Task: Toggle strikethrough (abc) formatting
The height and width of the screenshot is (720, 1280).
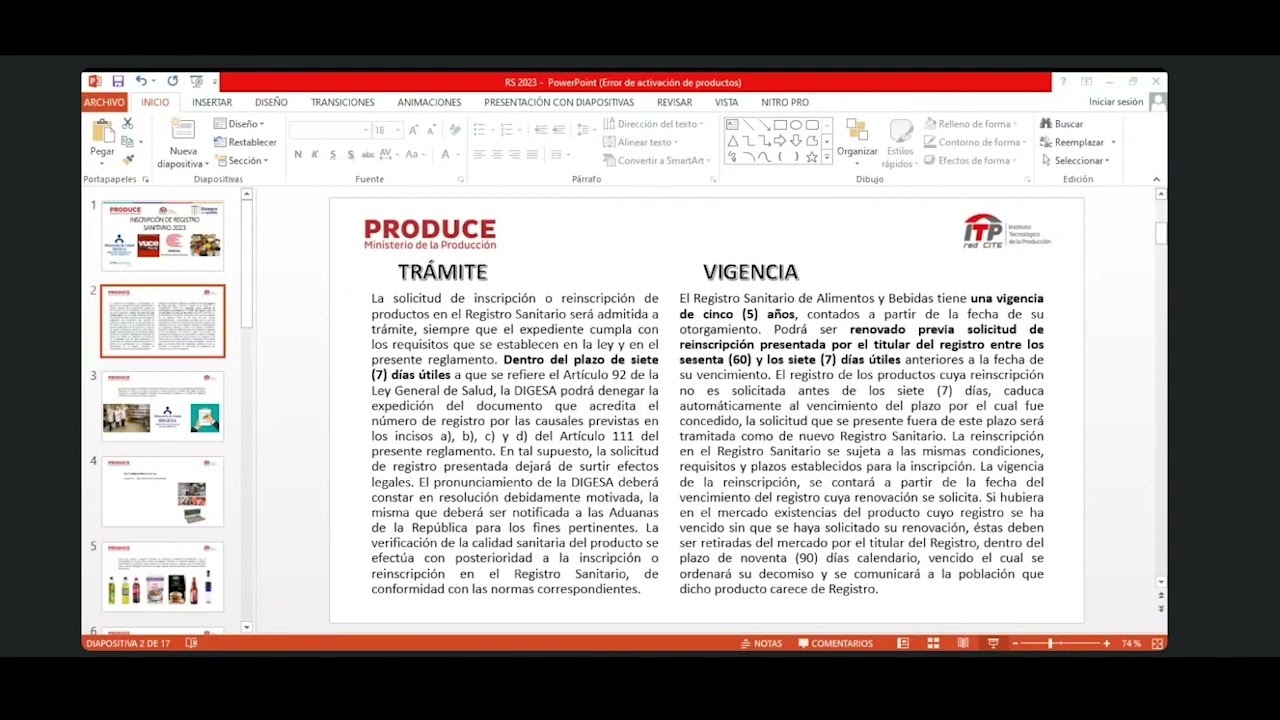Action: click(x=368, y=155)
